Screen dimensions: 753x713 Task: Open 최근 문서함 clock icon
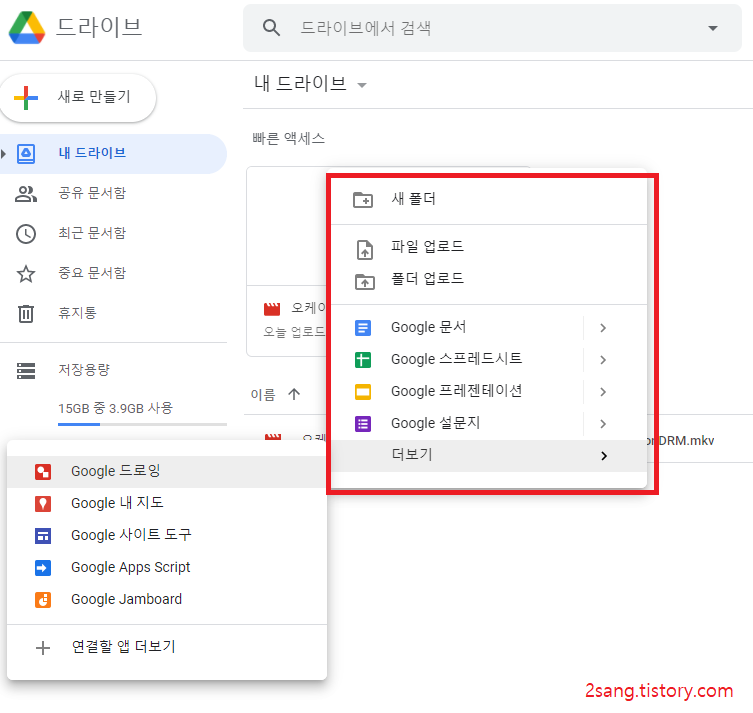(26, 234)
